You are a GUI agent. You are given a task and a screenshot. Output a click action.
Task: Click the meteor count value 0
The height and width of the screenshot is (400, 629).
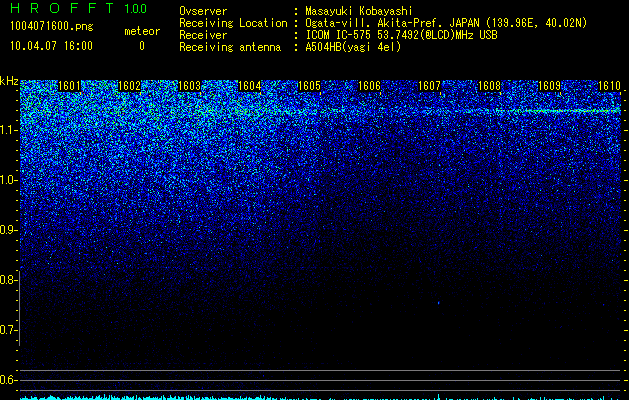[142, 46]
